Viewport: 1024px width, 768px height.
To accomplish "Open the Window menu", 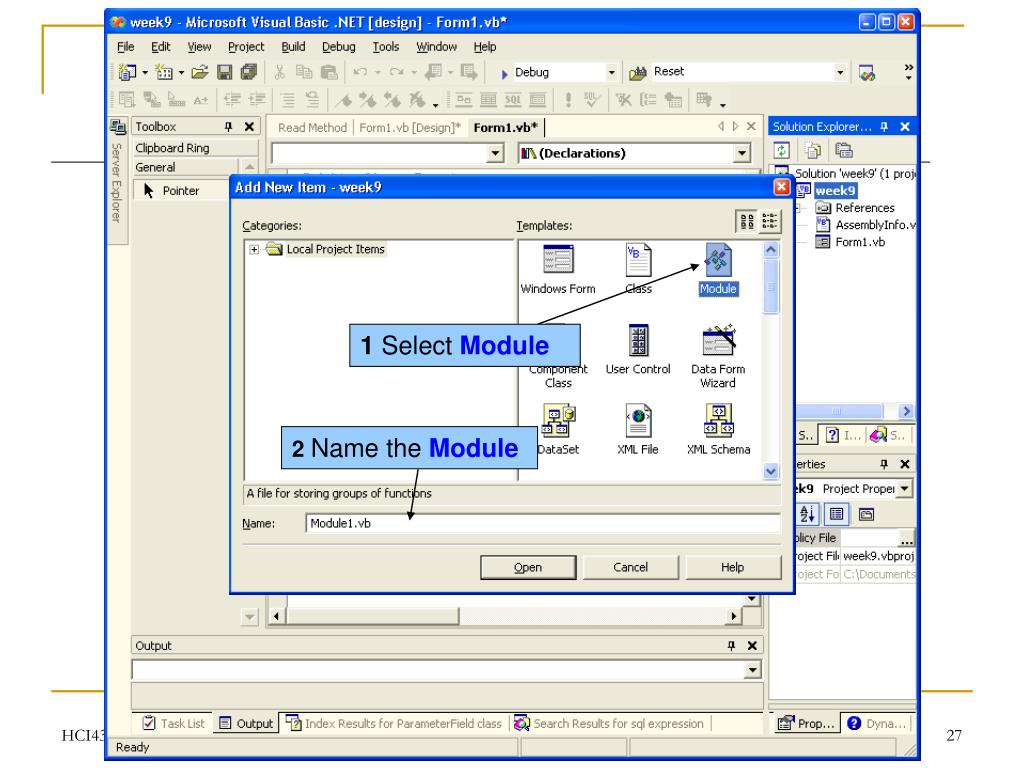I will coord(436,47).
